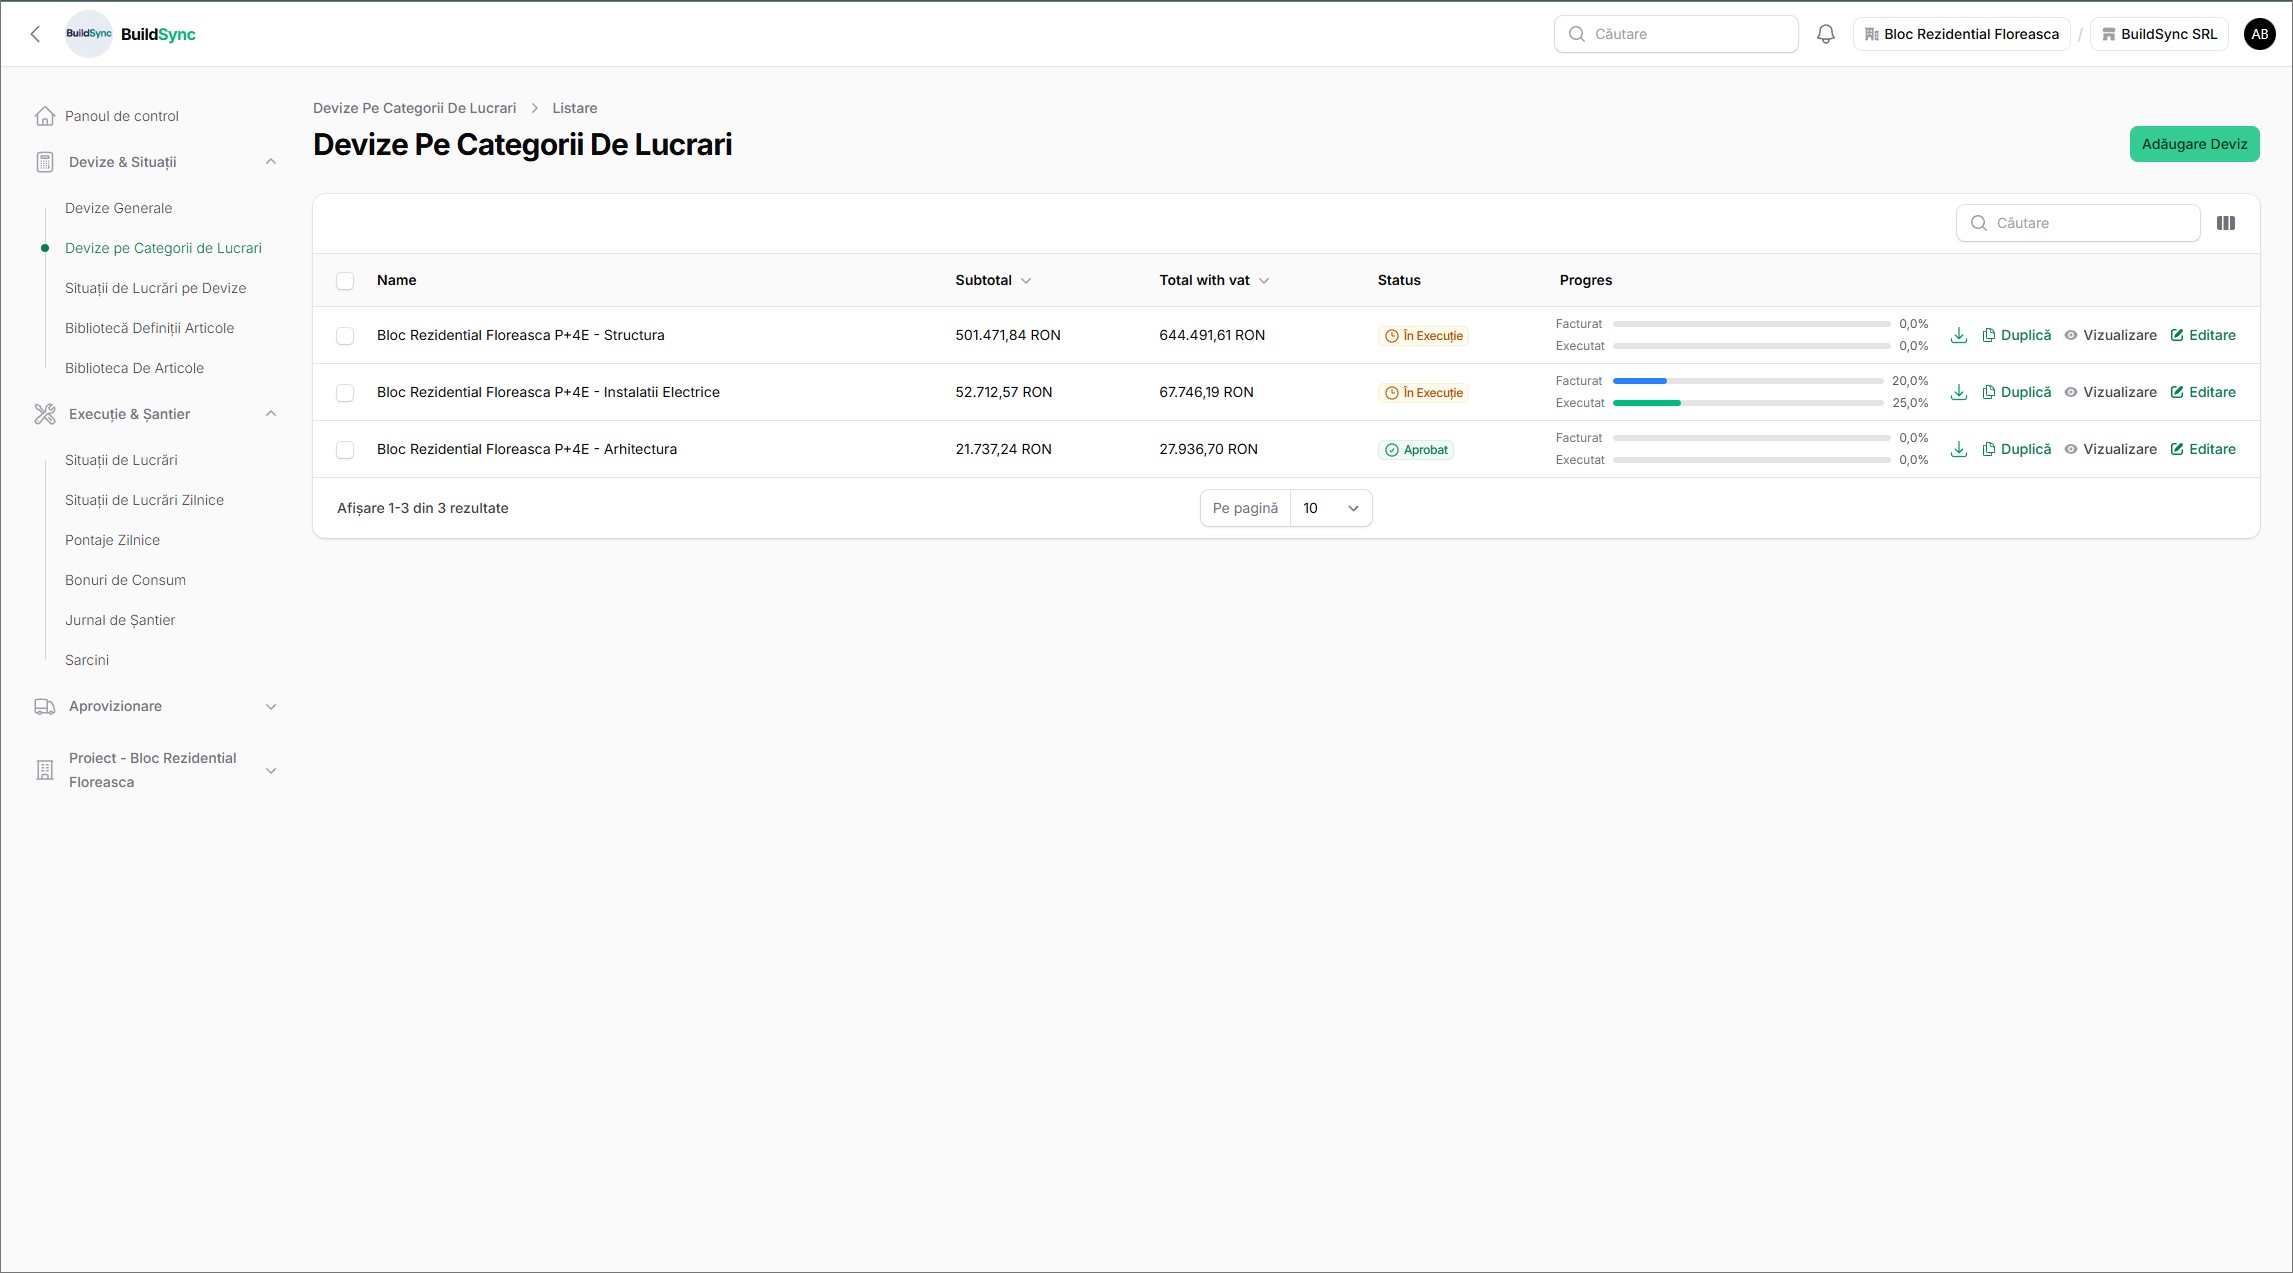Check the checkbox for the Structura row

pos(346,336)
